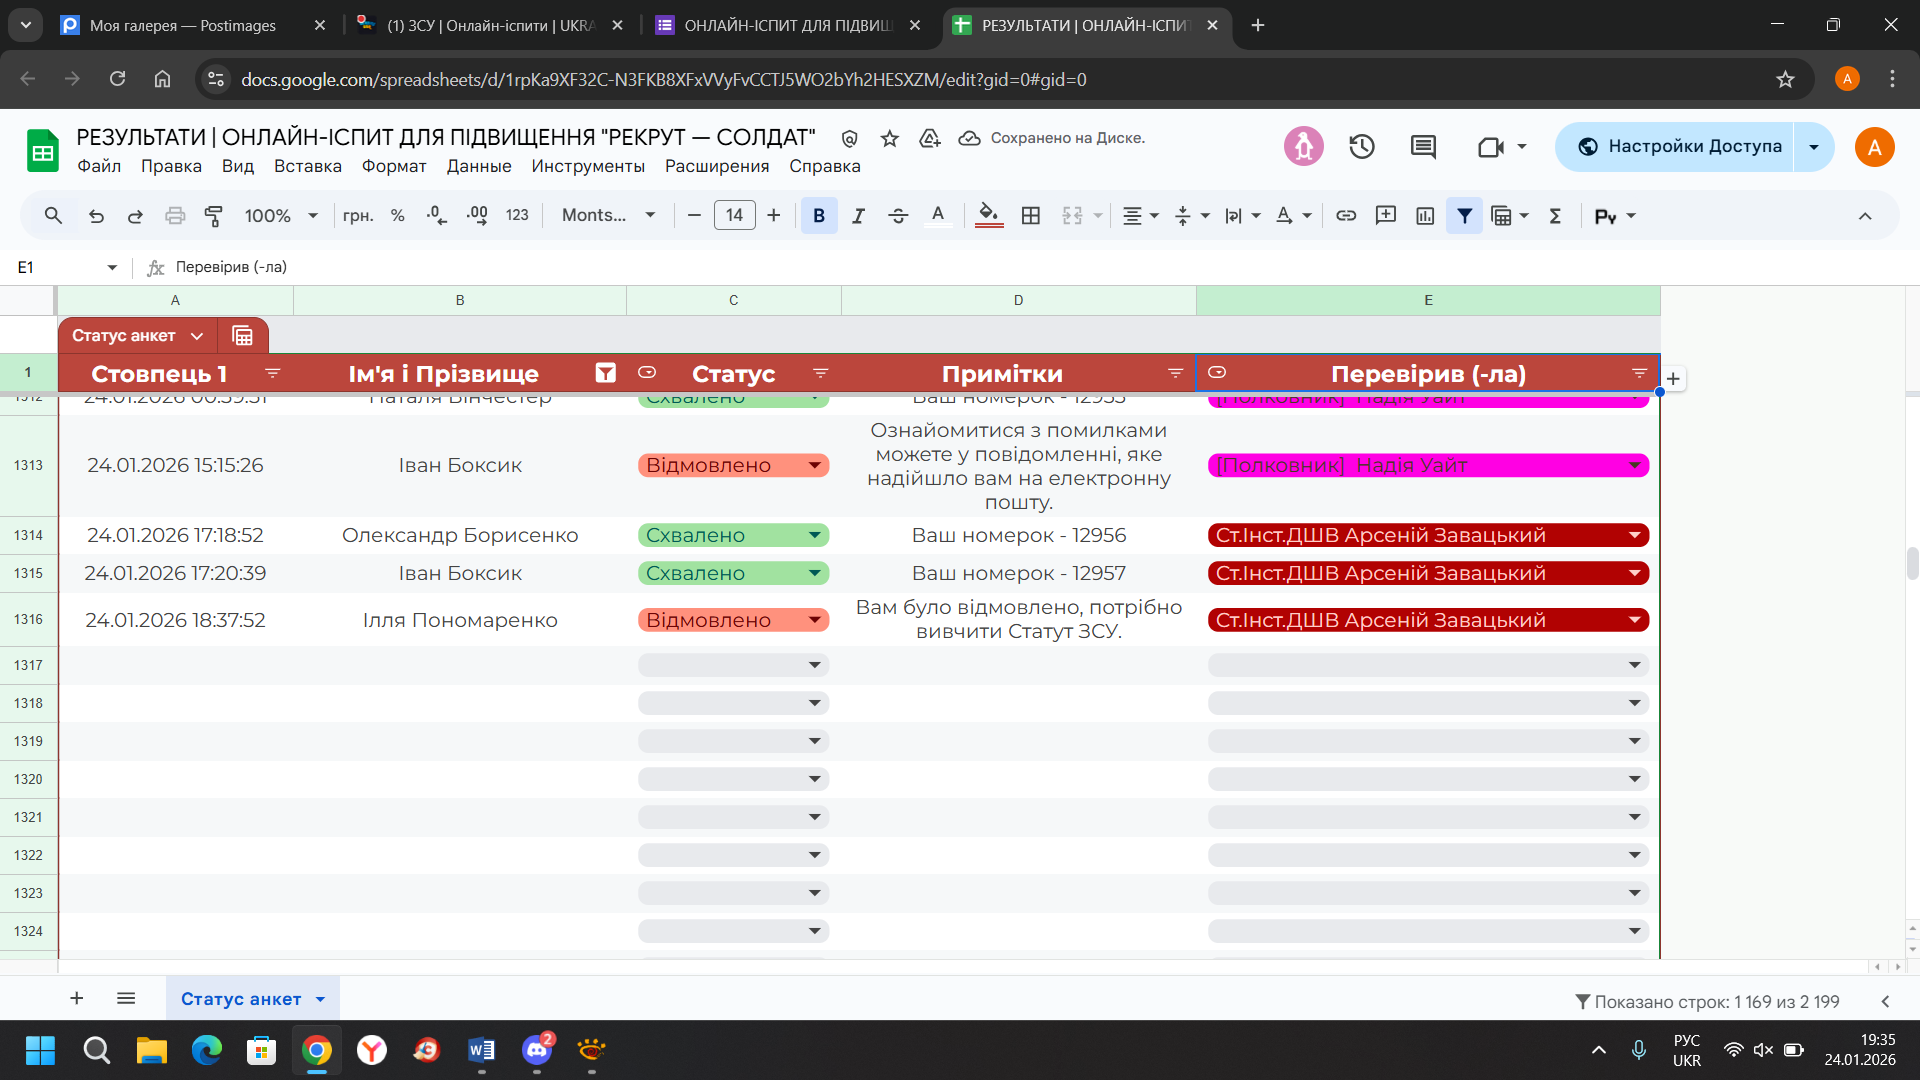The image size is (1920, 1080).
Task: Click the functions sigma icon
Action: [x=1555, y=216]
